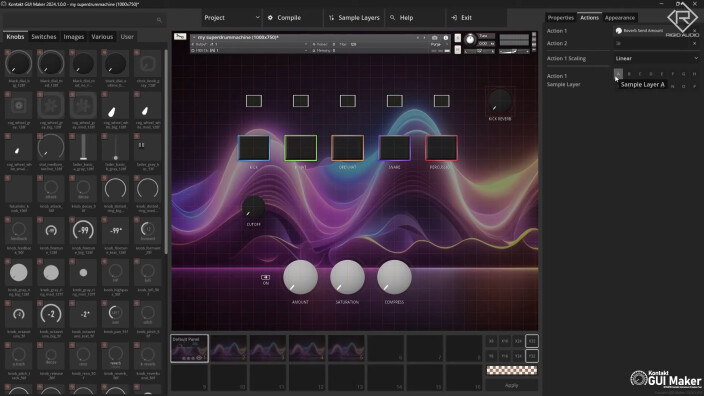This screenshot has width=704, height=396.
Task: Pick the first black dial knob asset
Action: click(x=19, y=63)
